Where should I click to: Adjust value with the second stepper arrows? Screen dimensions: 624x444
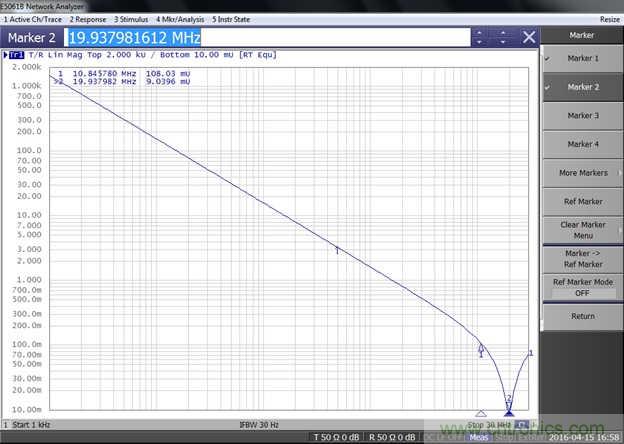pyautogui.click(x=505, y=37)
